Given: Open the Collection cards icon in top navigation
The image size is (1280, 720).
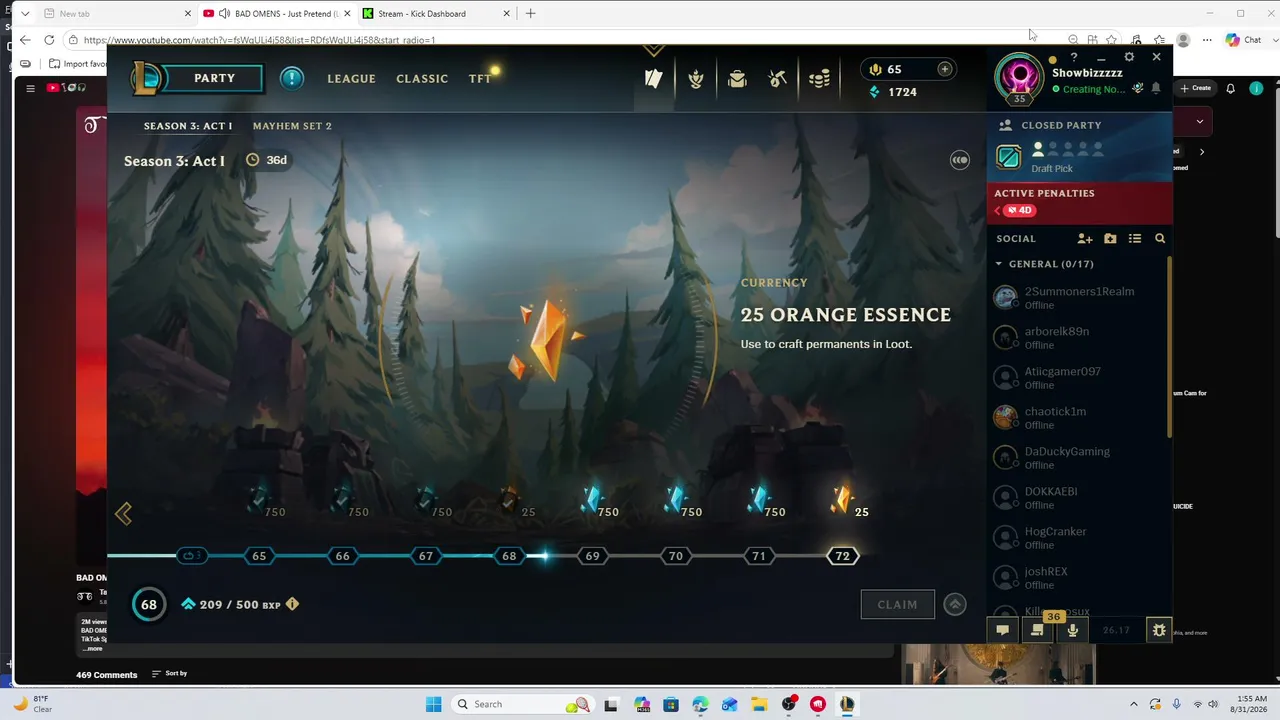Looking at the screenshot, I should [654, 79].
